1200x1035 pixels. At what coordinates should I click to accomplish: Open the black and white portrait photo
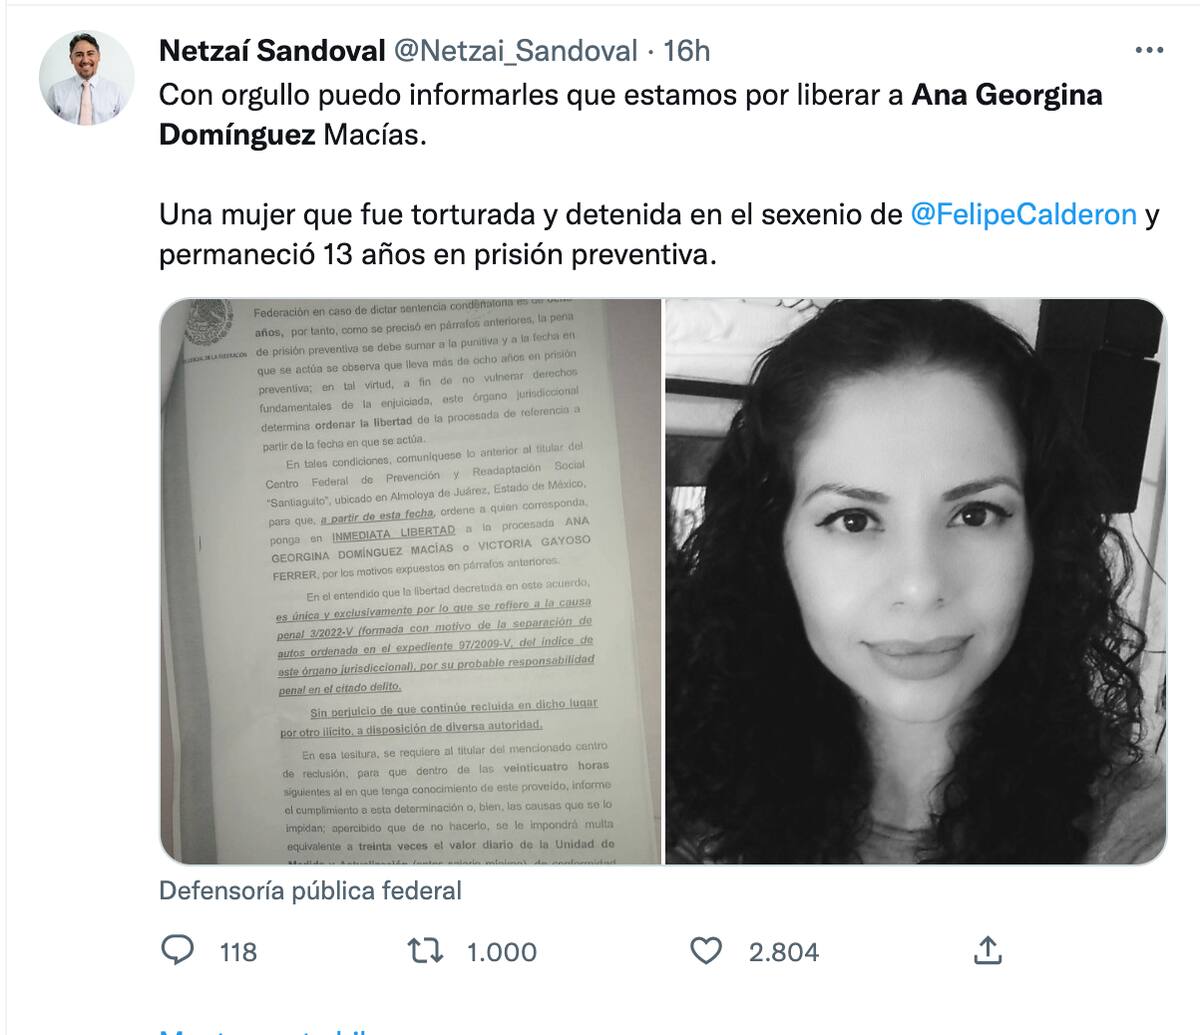pos(916,581)
